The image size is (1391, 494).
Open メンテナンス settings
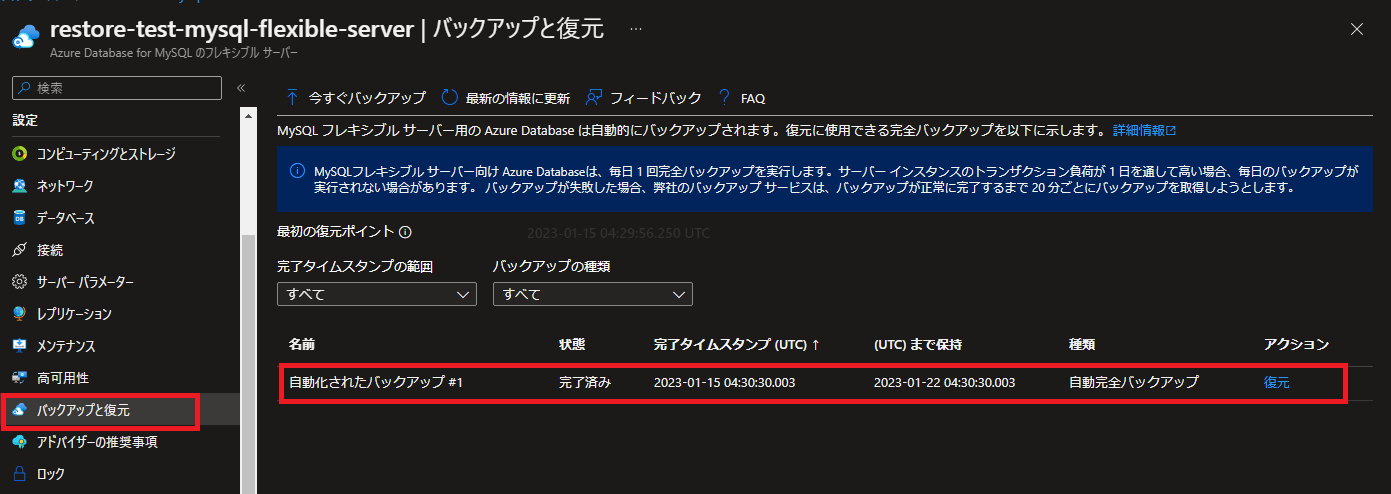66,346
